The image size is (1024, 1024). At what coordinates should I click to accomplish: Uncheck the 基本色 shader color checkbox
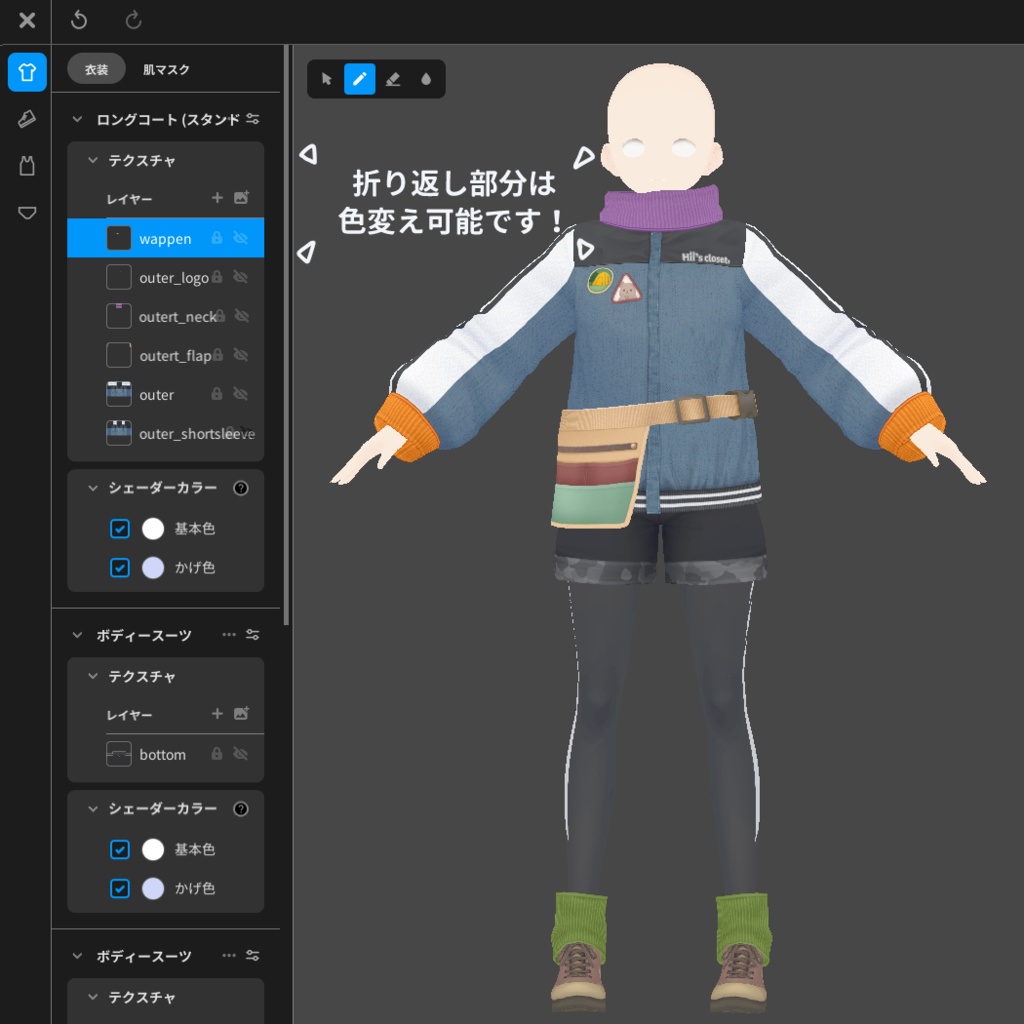tap(120, 528)
